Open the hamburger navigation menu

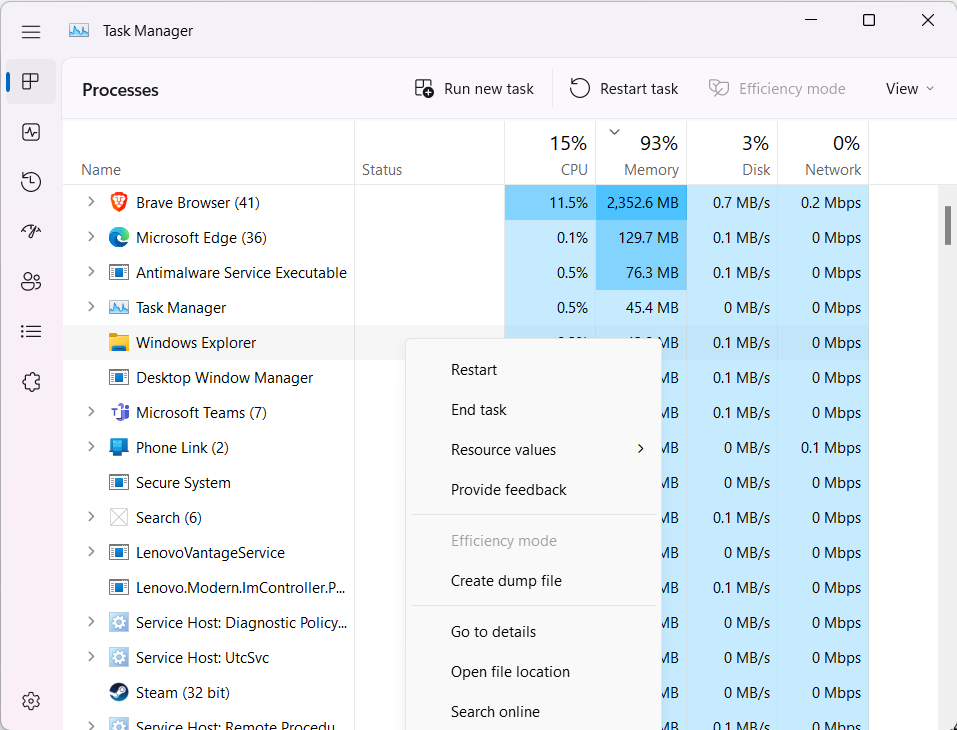coord(31,31)
